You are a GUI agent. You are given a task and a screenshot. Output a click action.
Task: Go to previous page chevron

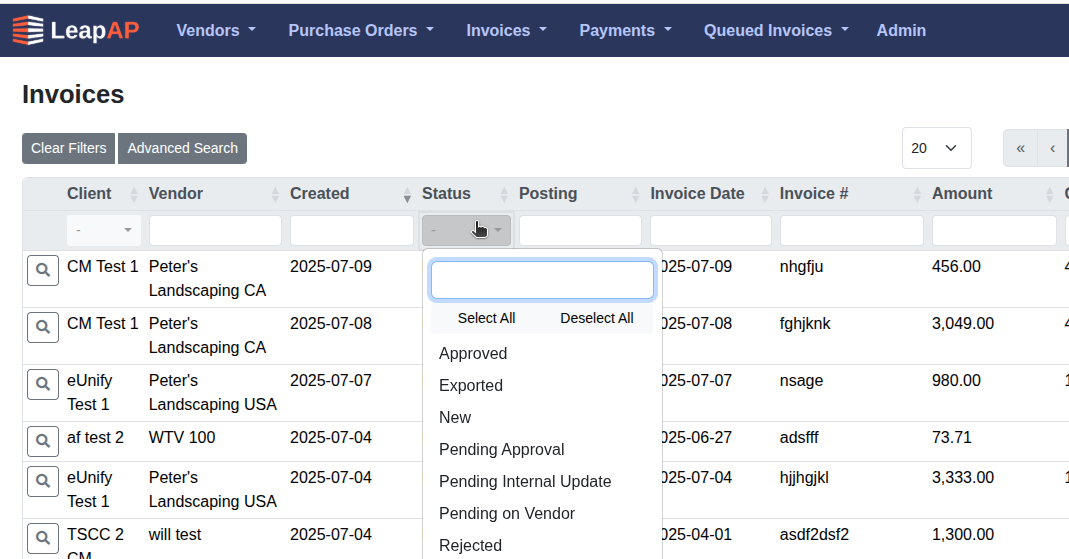point(1052,148)
